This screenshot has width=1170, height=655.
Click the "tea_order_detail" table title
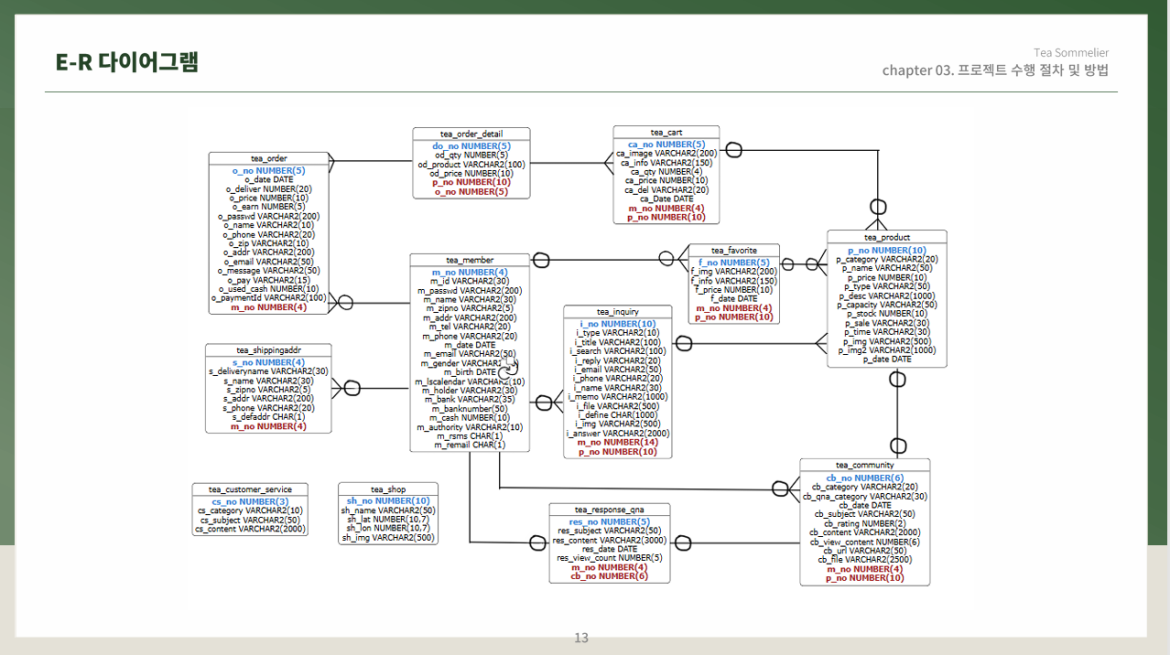[x=472, y=134]
